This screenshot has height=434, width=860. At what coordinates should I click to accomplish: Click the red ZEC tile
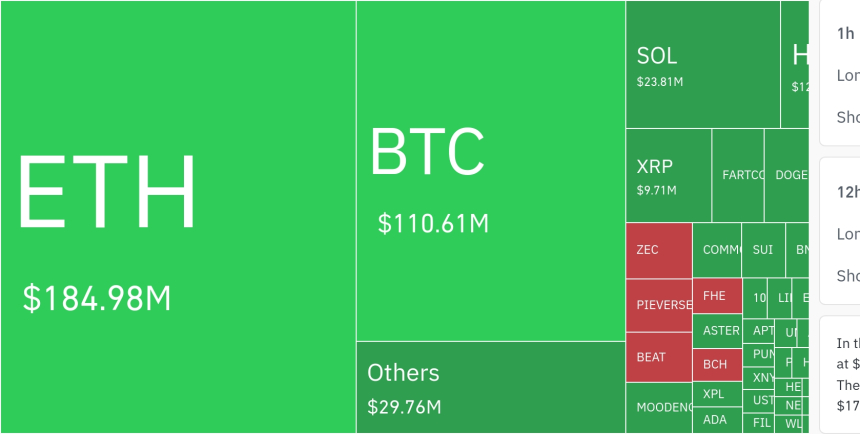click(x=658, y=250)
